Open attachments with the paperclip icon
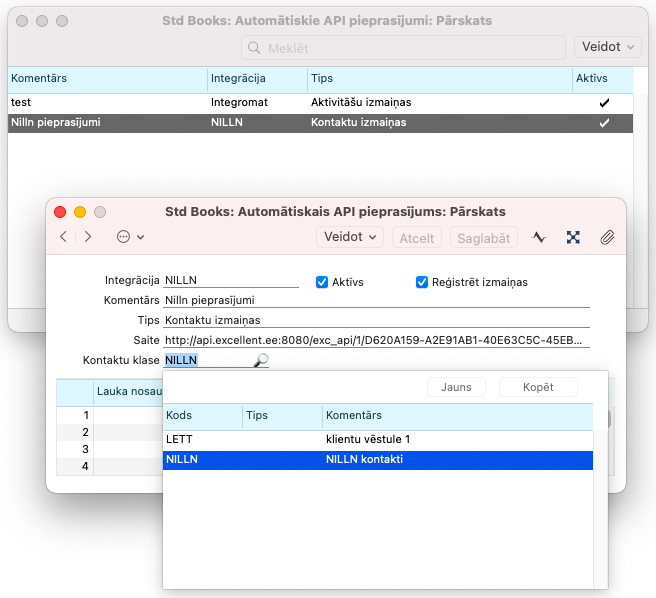This screenshot has width=656, height=598. click(606, 237)
